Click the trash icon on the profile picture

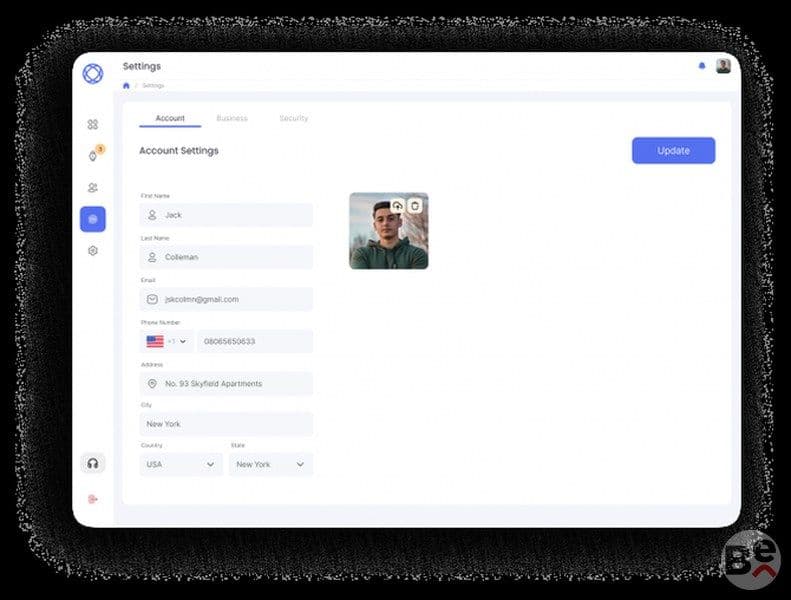(x=415, y=205)
